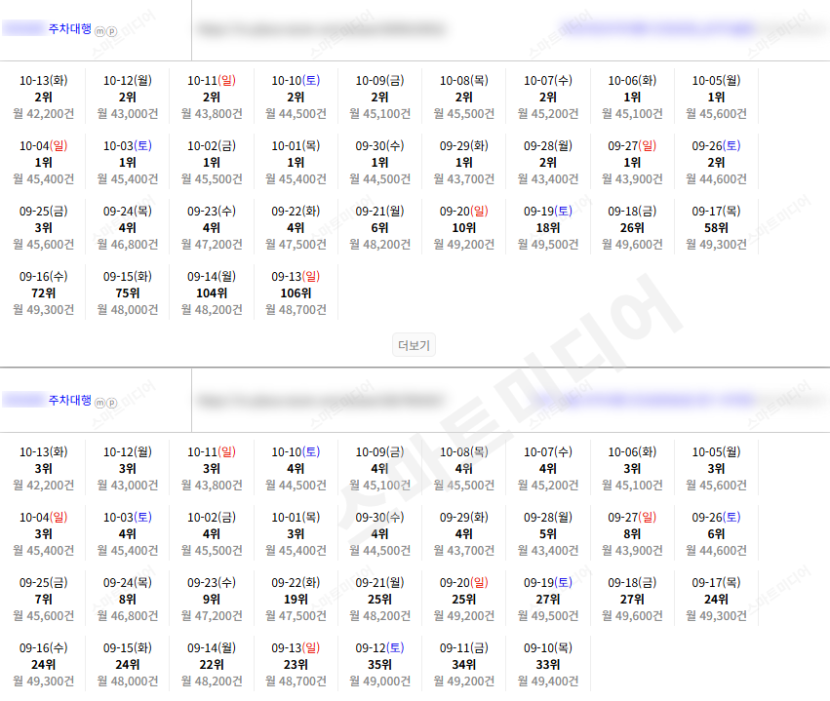Select the '106위' rank value
This screenshot has height=701, width=830.
tap(296, 293)
